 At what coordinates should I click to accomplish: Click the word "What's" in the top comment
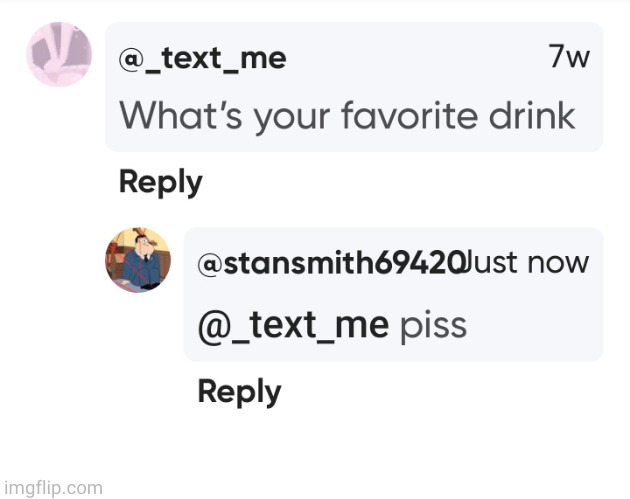coord(167,116)
